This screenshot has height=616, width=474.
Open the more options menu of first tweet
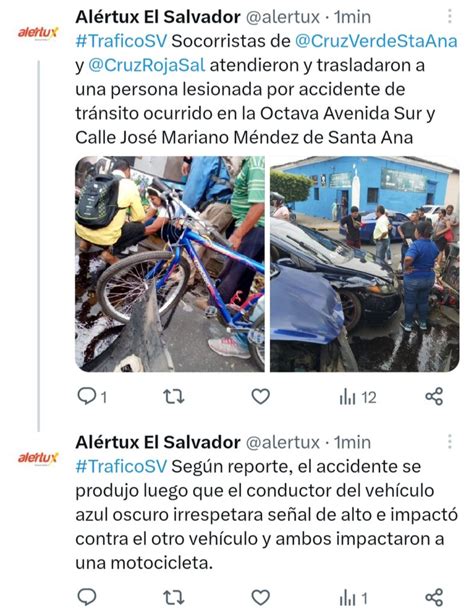[450, 16]
